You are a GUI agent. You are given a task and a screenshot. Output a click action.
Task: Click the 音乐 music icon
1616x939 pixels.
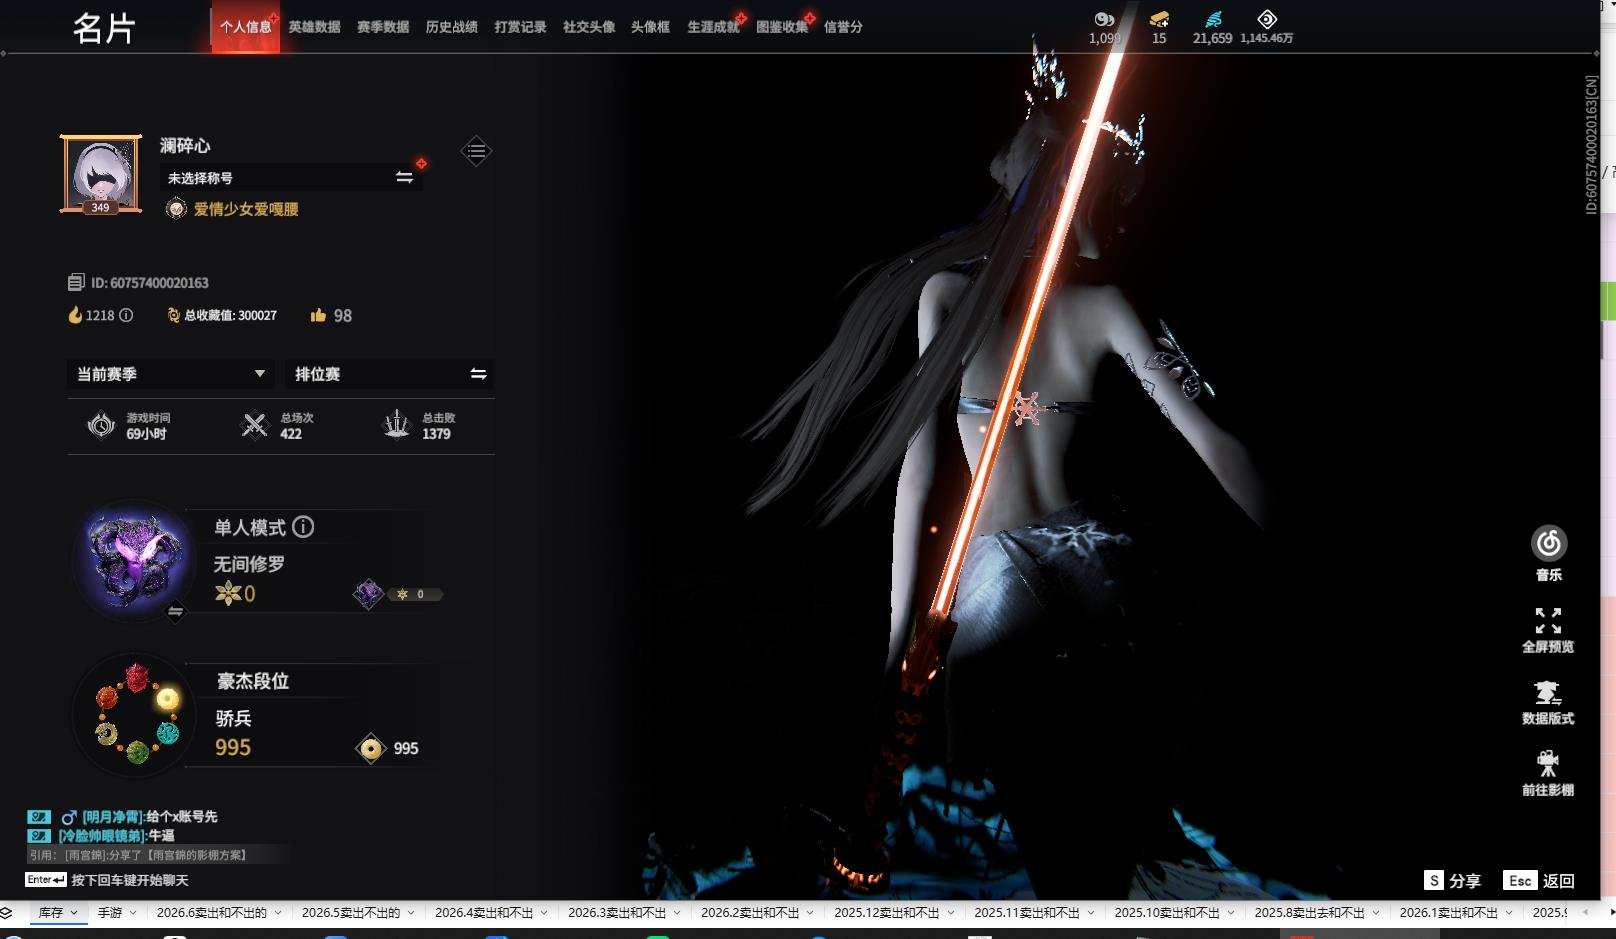1549,543
